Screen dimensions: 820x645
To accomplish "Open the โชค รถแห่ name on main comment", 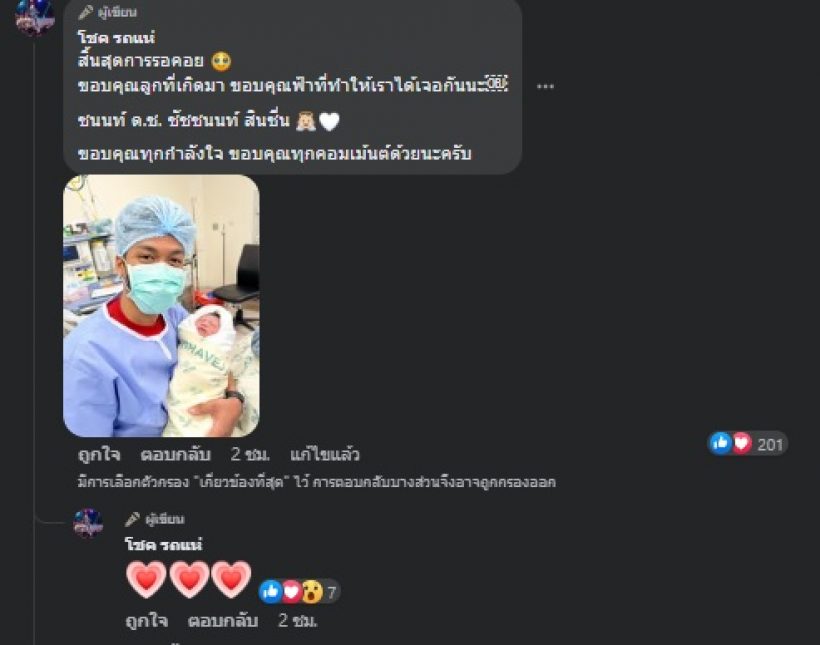I will pos(116,38).
